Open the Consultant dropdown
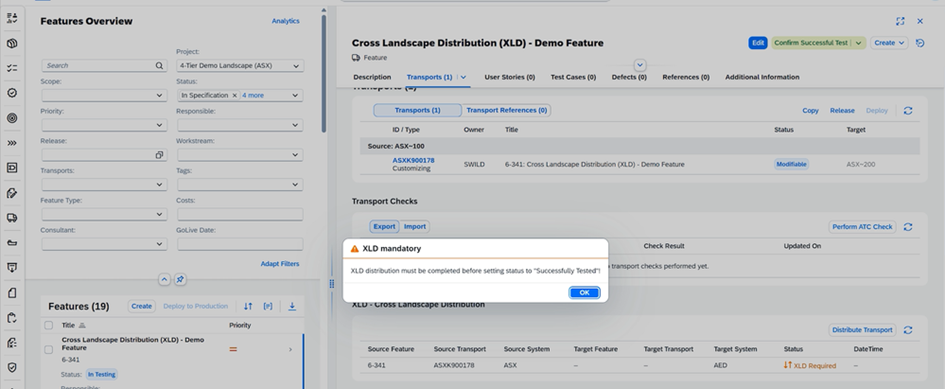The height and width of the screenshot is (389, 945). click(159, 244)
